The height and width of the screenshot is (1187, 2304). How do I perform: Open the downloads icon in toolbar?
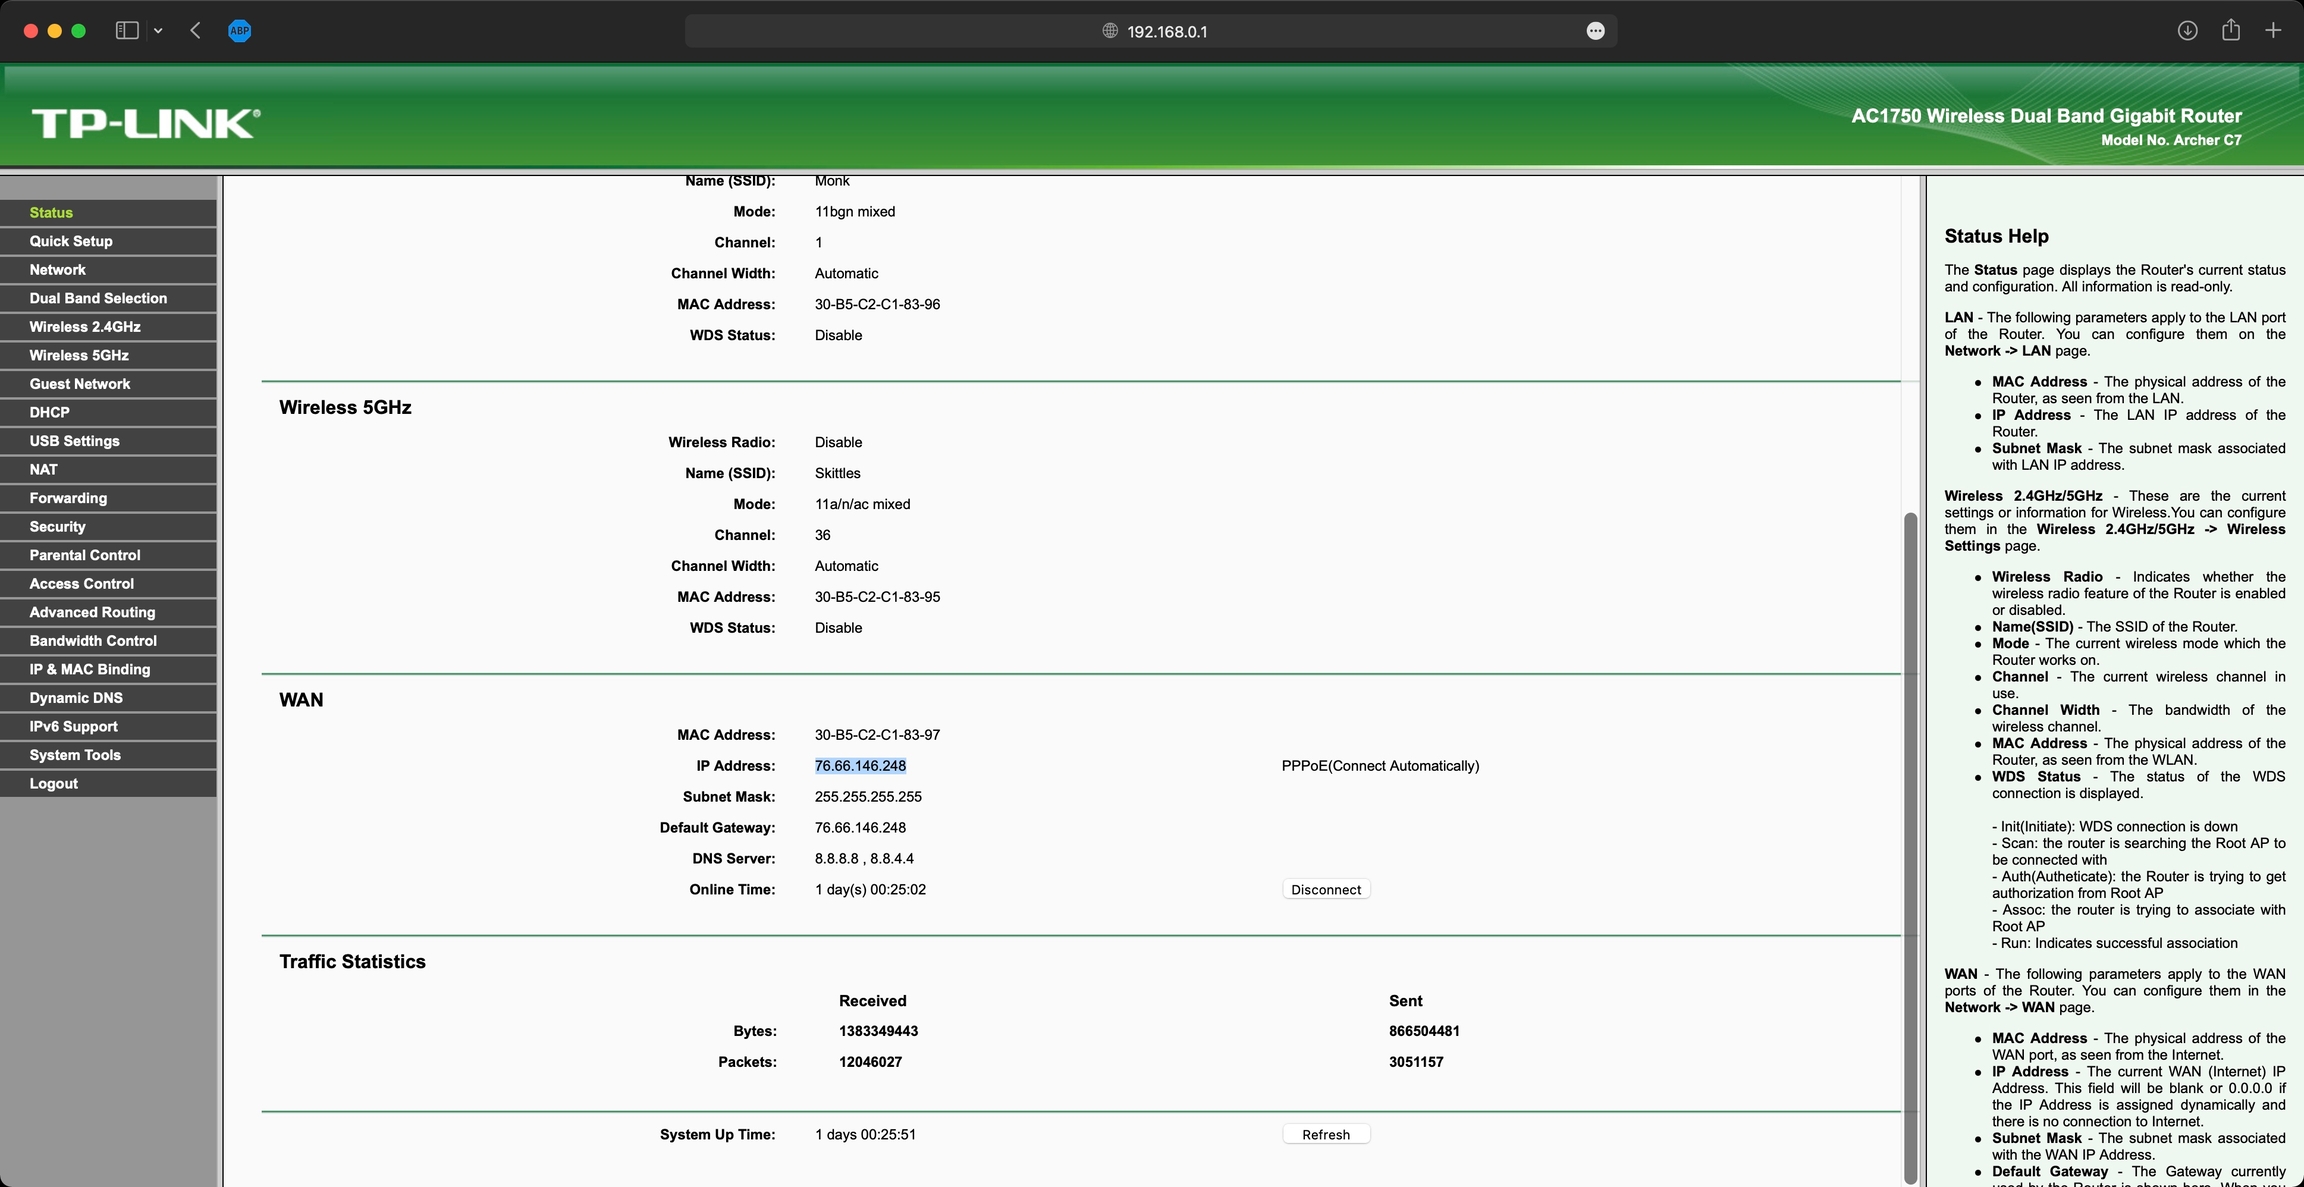[x=2187, y=31]
